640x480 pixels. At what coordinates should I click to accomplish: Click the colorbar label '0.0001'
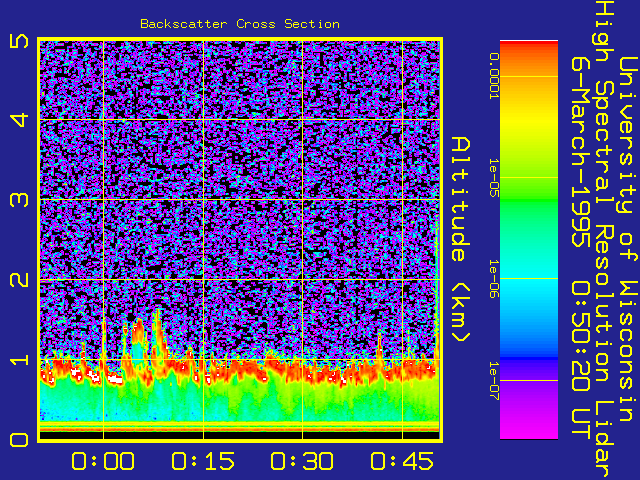(494, 76)
